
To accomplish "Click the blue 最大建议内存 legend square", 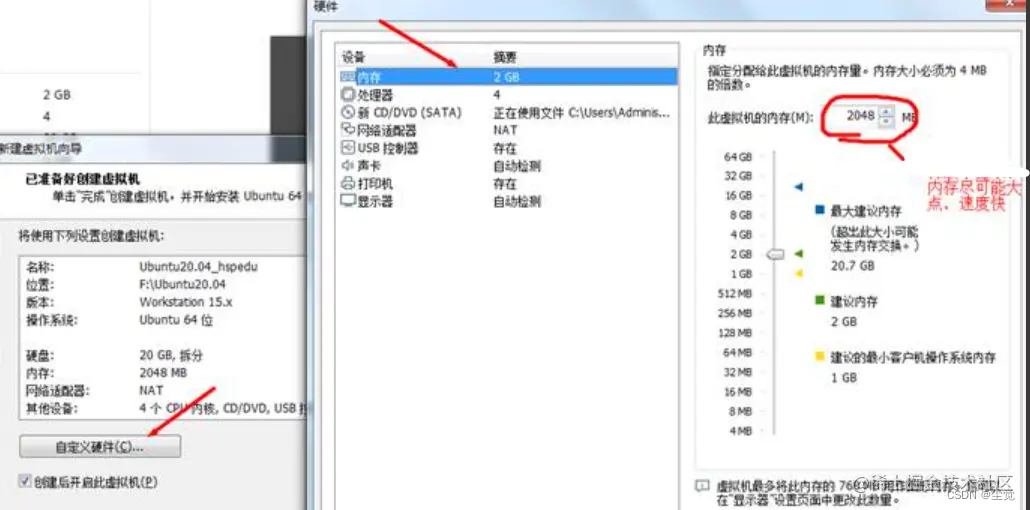I will 819,210.
